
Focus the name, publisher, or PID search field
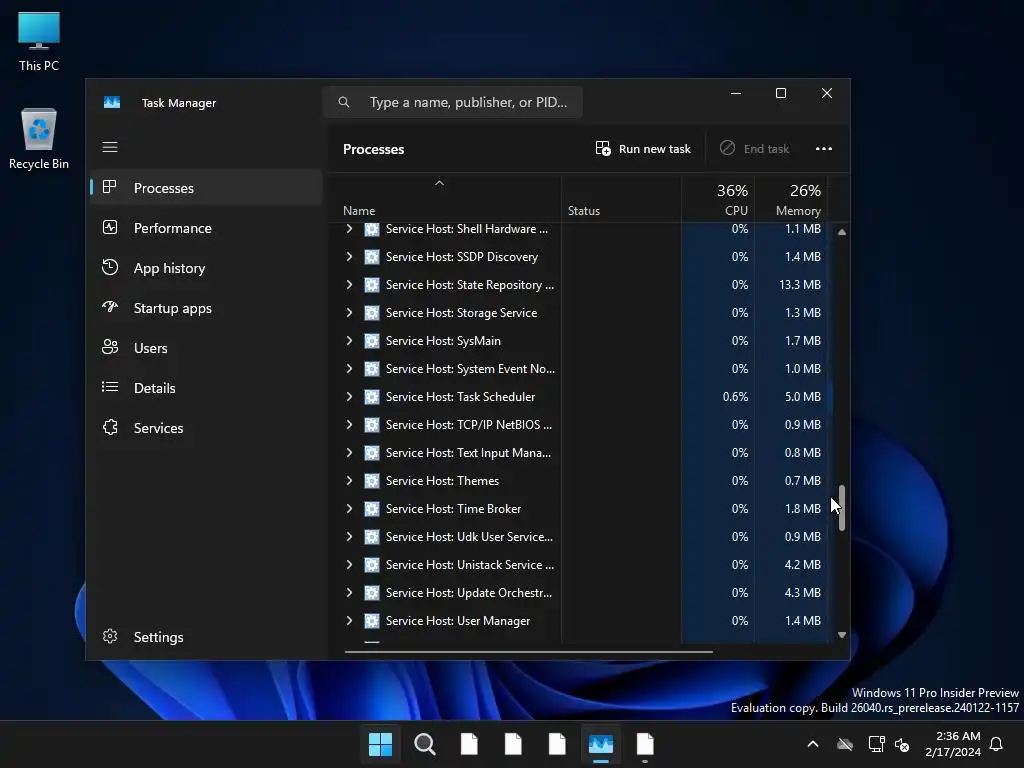point(453,102)
